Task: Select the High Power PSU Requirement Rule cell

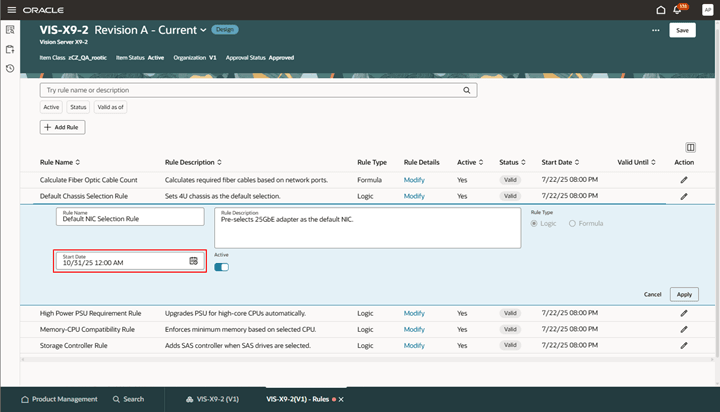Action: (90, 313)
